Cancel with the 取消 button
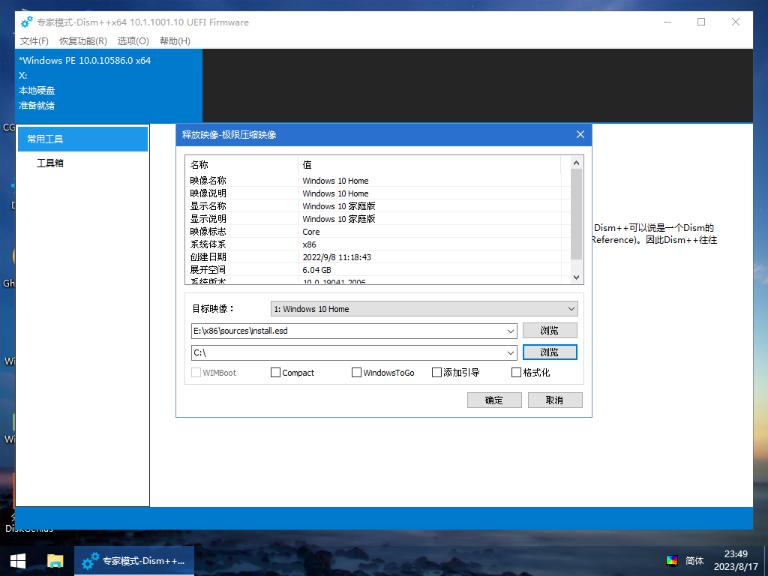The height and width of the screenshot is (576, 768). 555,400
